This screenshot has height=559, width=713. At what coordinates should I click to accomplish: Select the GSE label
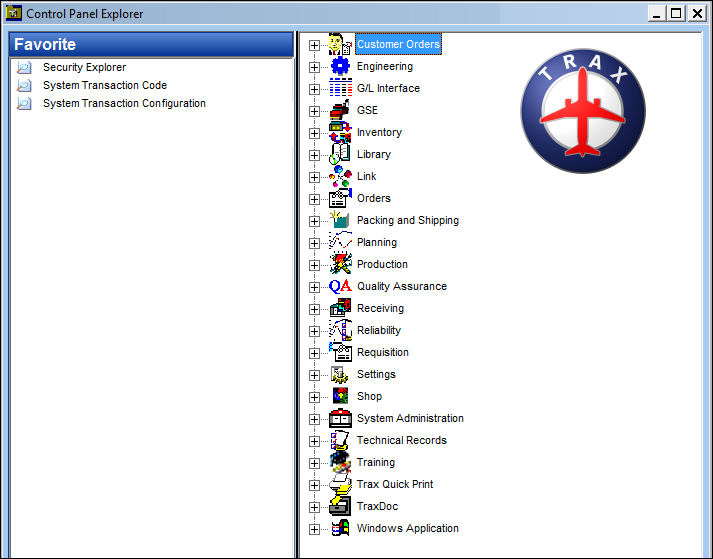click(367, 110)
